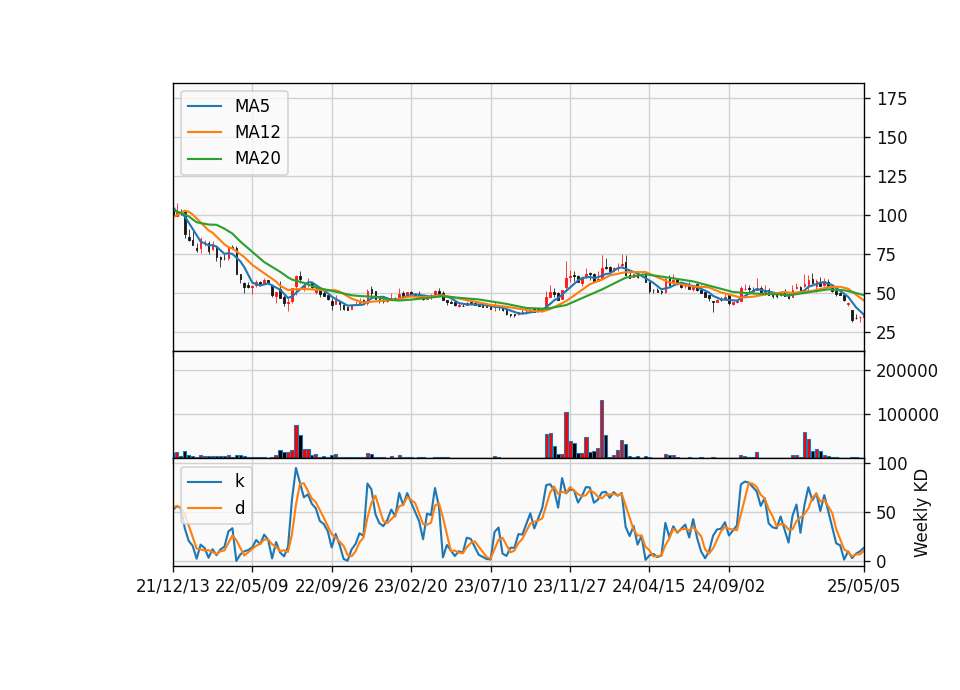Click the 75 price axis label

(887, 255)
